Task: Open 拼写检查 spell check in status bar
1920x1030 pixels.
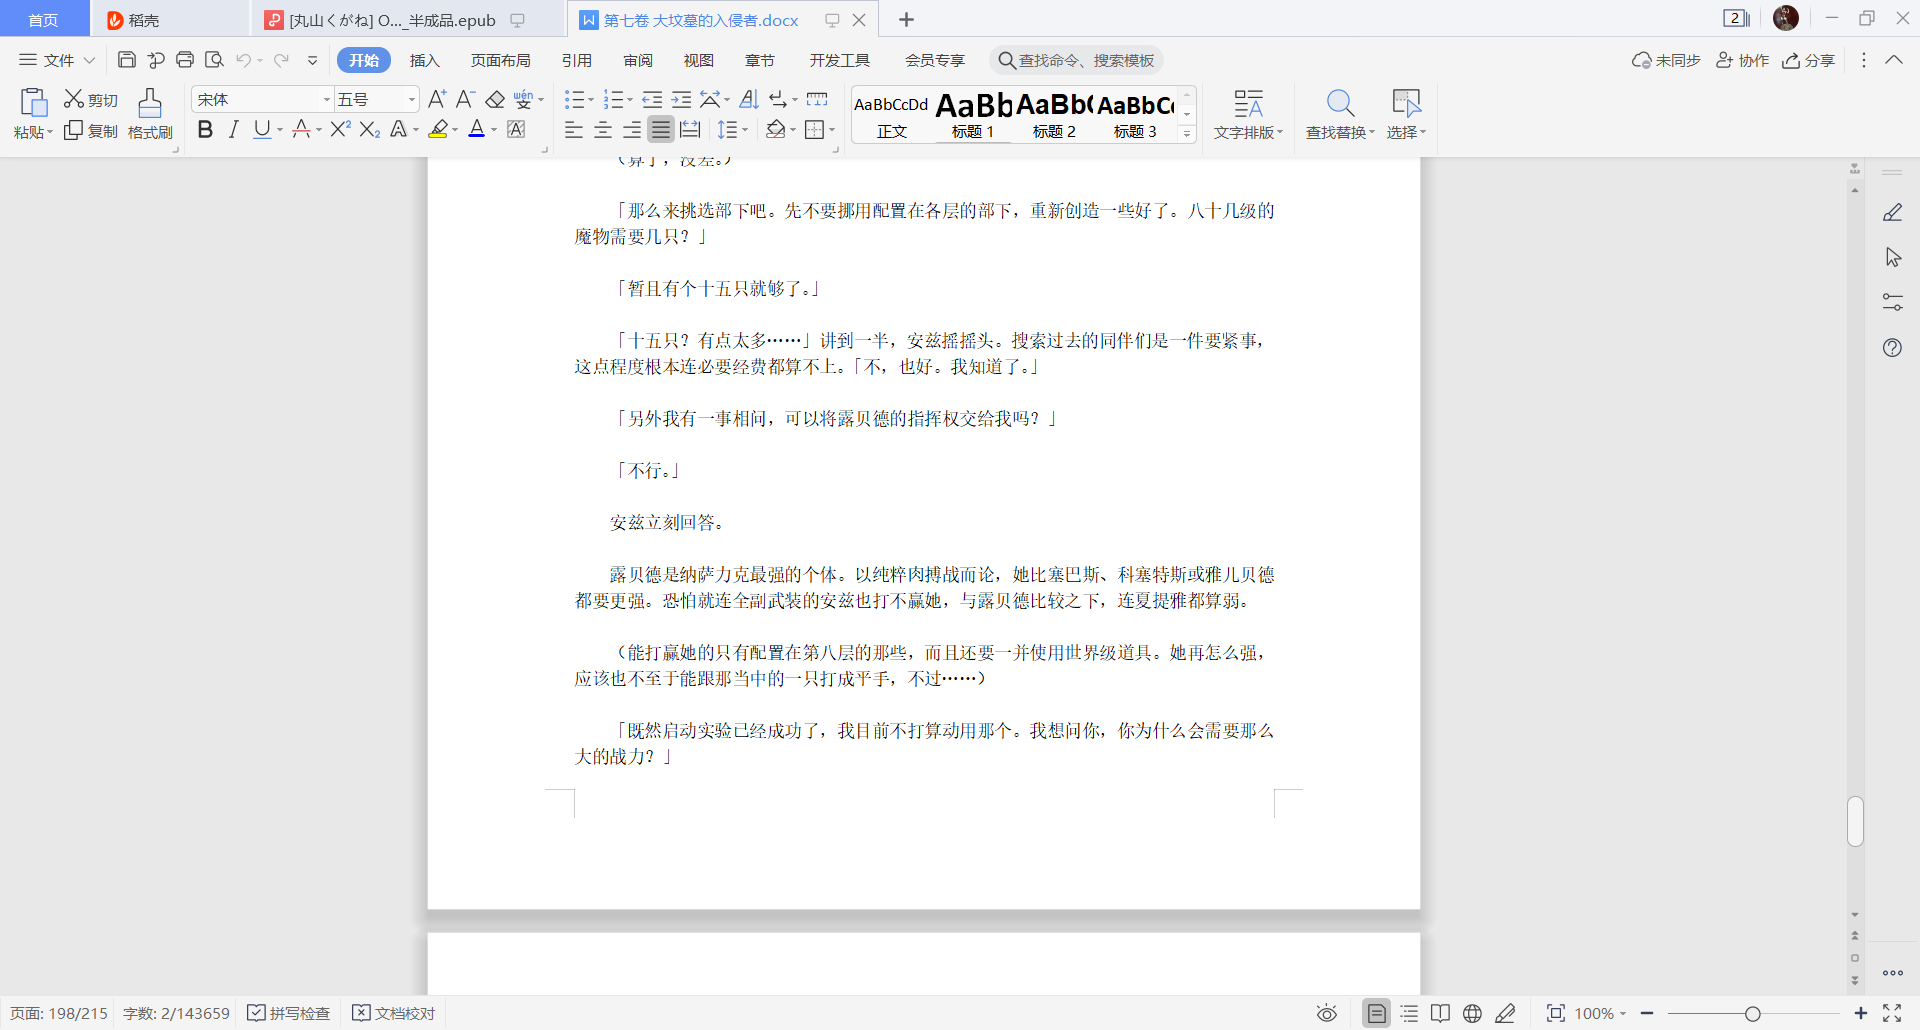Action: [x=289, y=1013]
